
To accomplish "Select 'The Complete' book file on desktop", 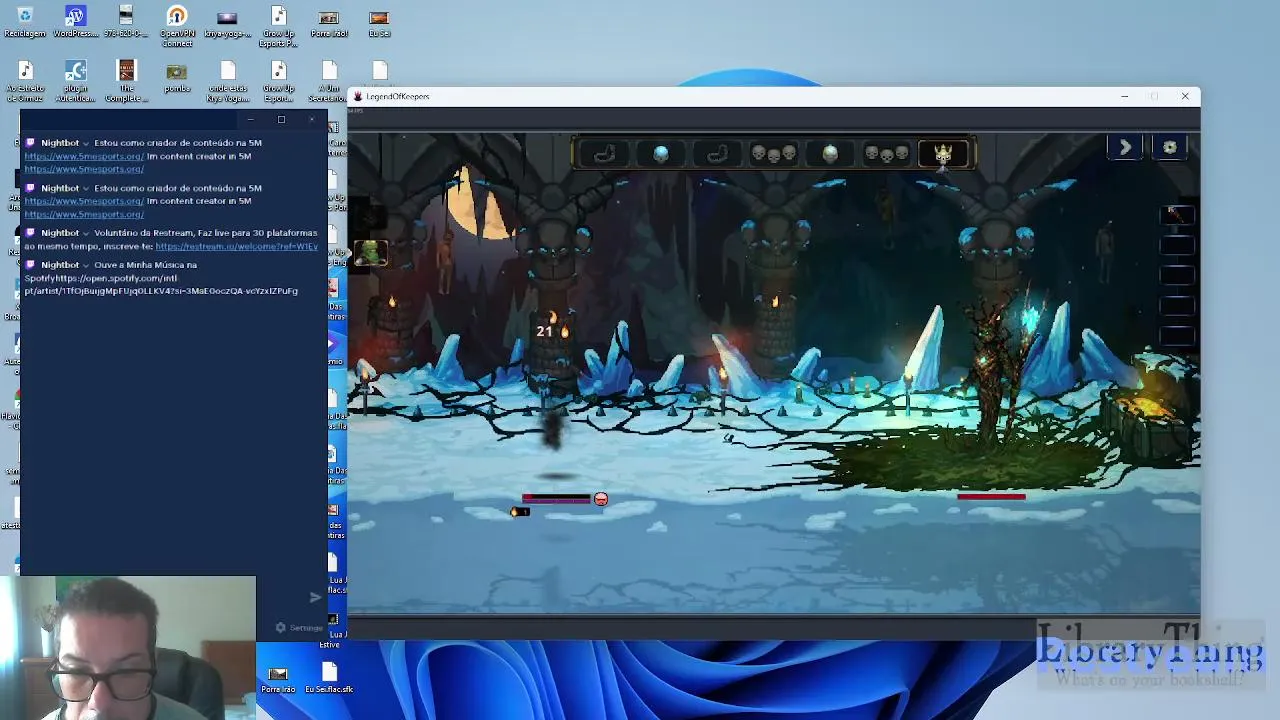I will (126, 82).
